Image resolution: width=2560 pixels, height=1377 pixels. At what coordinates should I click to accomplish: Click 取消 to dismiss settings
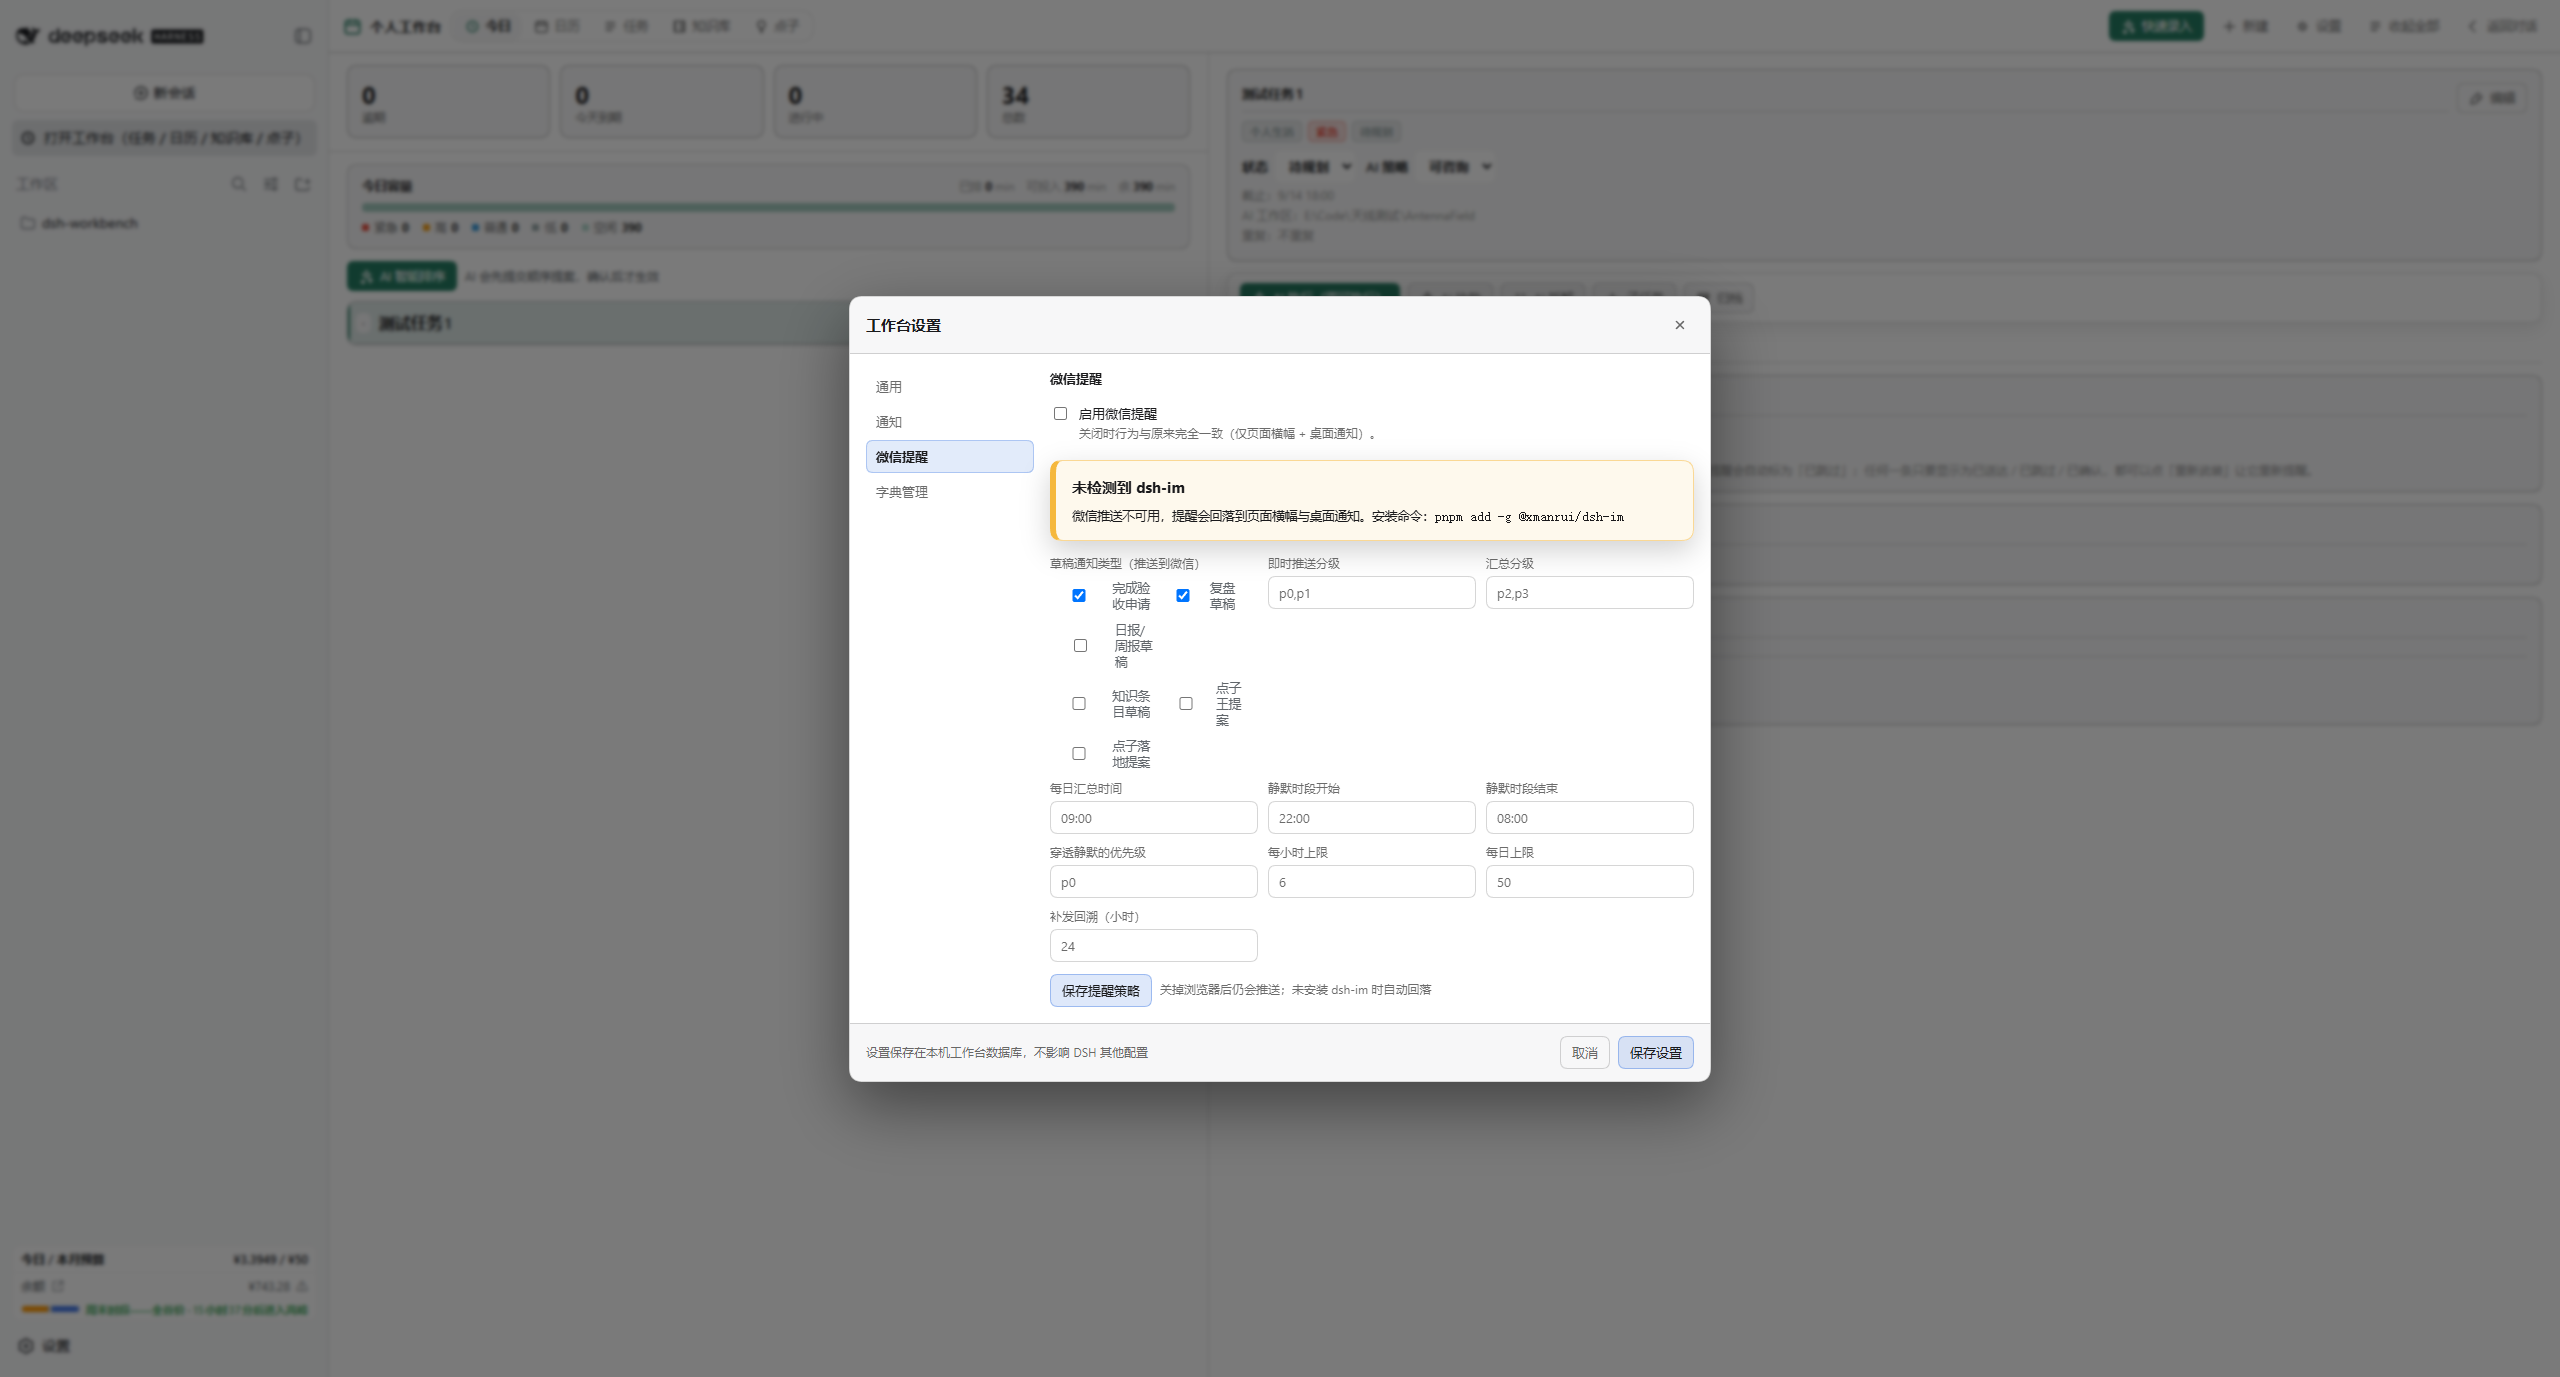1584,1052
